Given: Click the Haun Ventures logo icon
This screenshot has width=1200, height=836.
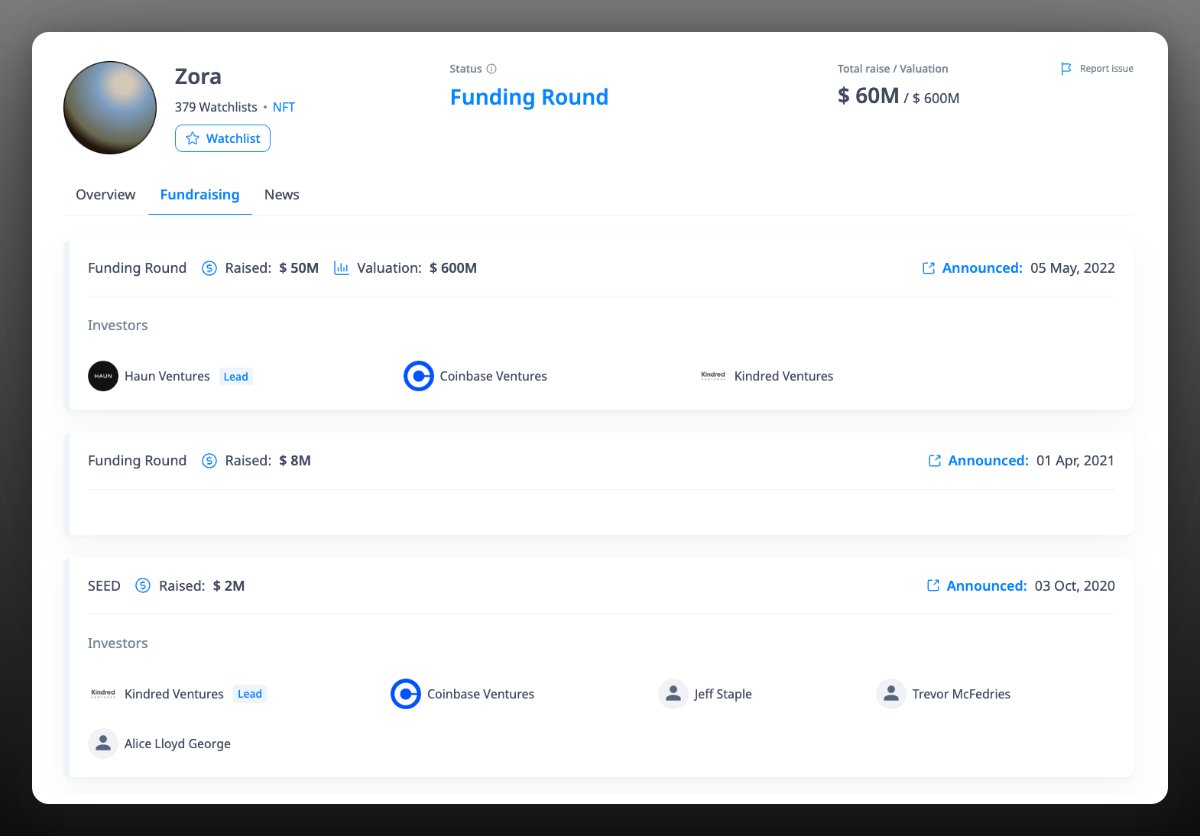Looking at the screenshot, I should coord(103,376).
